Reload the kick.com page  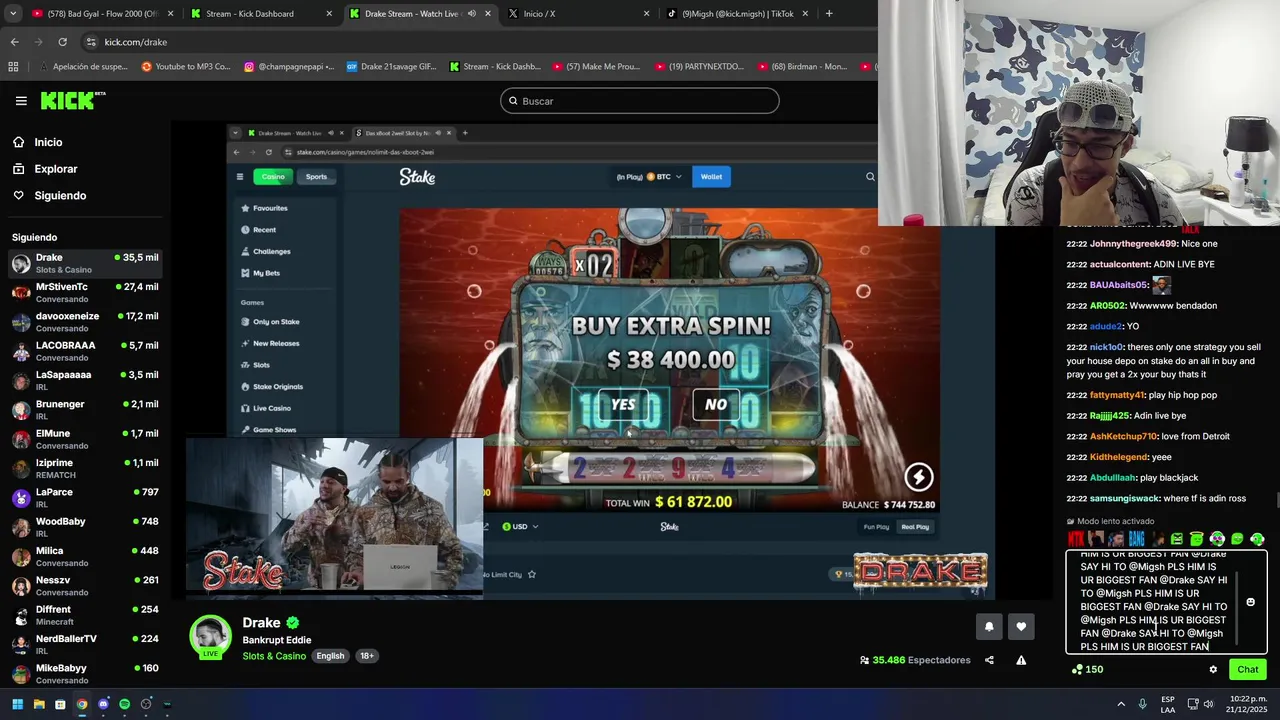[62, 42]
